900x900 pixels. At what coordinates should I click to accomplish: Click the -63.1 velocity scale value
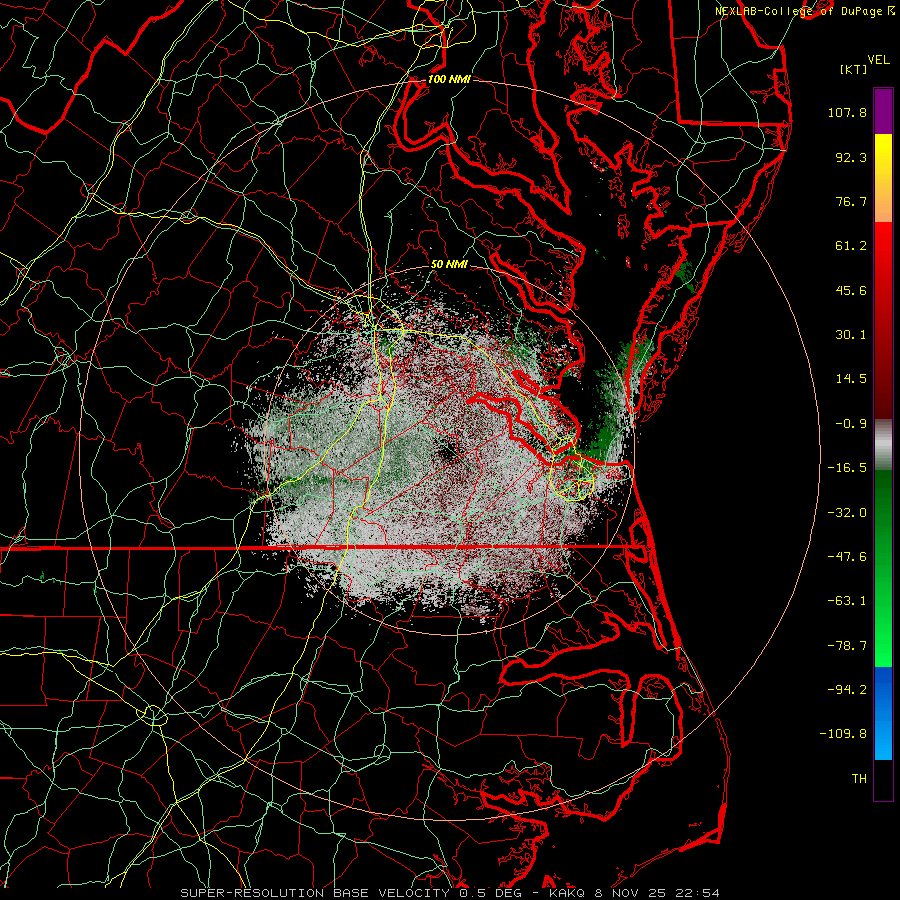(847, 601)
